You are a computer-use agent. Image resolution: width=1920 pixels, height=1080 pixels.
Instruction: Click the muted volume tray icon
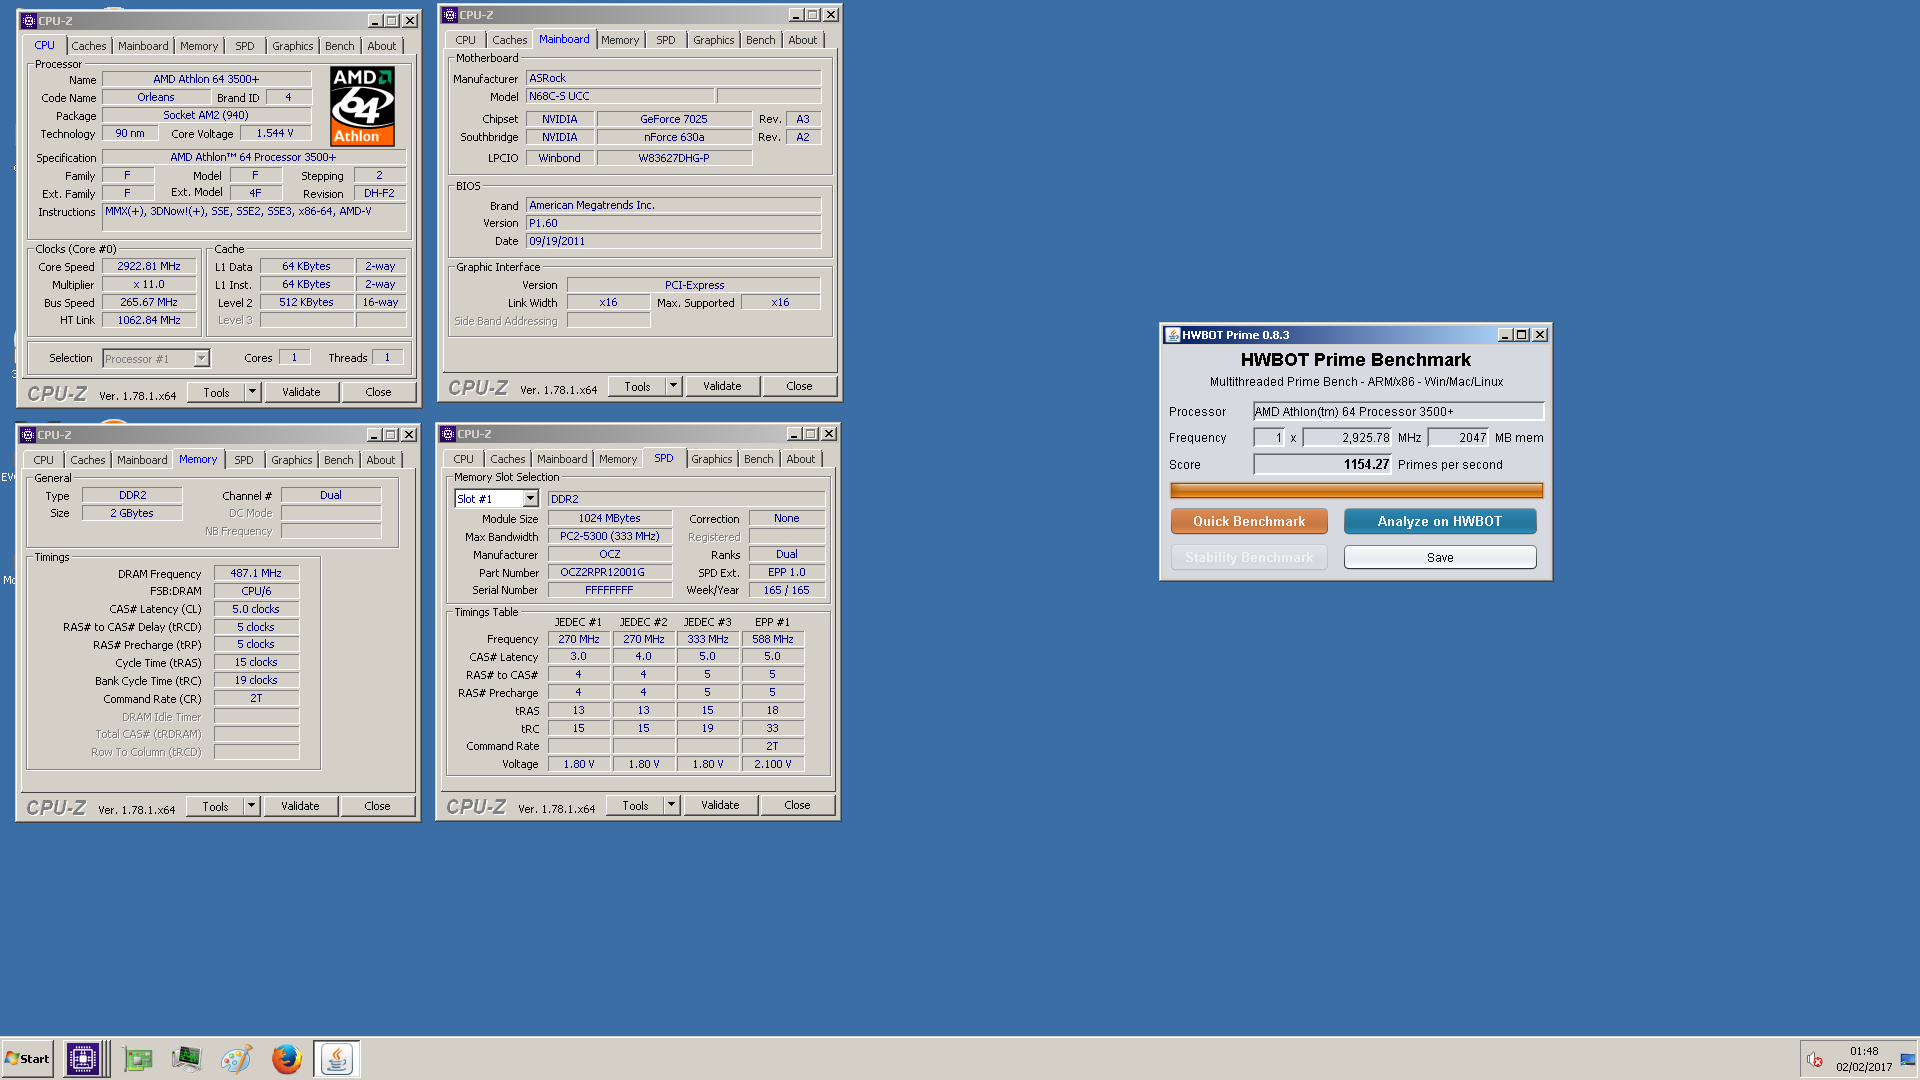1815,1059
